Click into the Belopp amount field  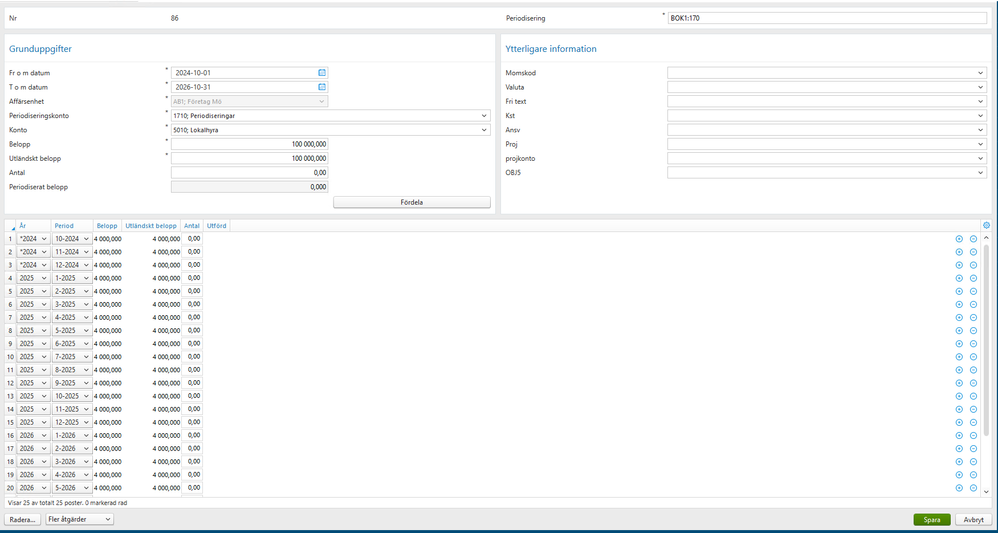250,145
